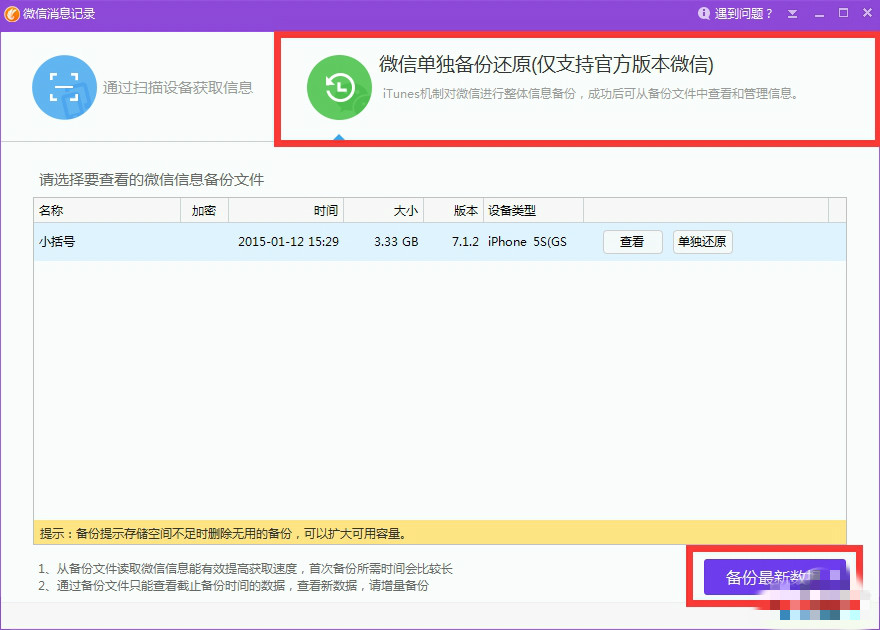Click the 加密 column header
This screenshot has height=630, width=880.
pyautogui.click(x=207, y=210)
